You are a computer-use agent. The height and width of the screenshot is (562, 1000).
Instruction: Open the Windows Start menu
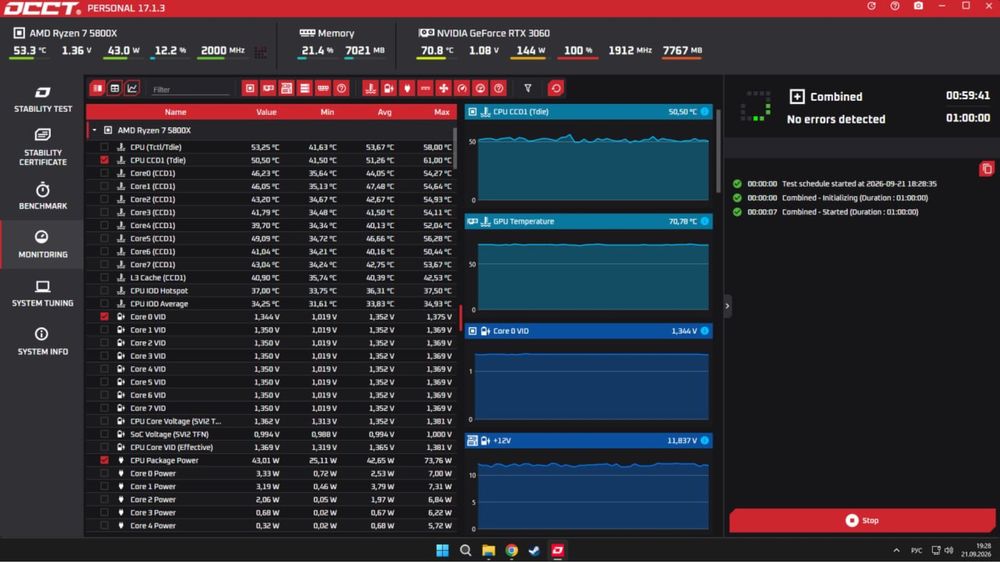pyautogui.click(x=442, y=550)
